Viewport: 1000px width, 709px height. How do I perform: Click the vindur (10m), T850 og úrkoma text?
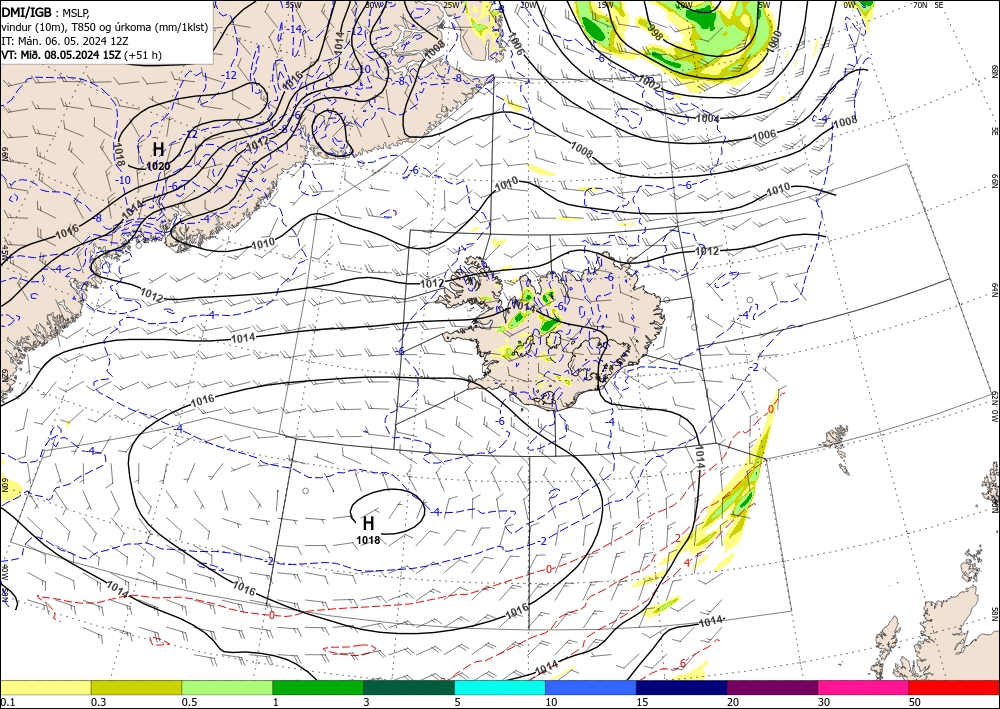click(x=105, y=27)
